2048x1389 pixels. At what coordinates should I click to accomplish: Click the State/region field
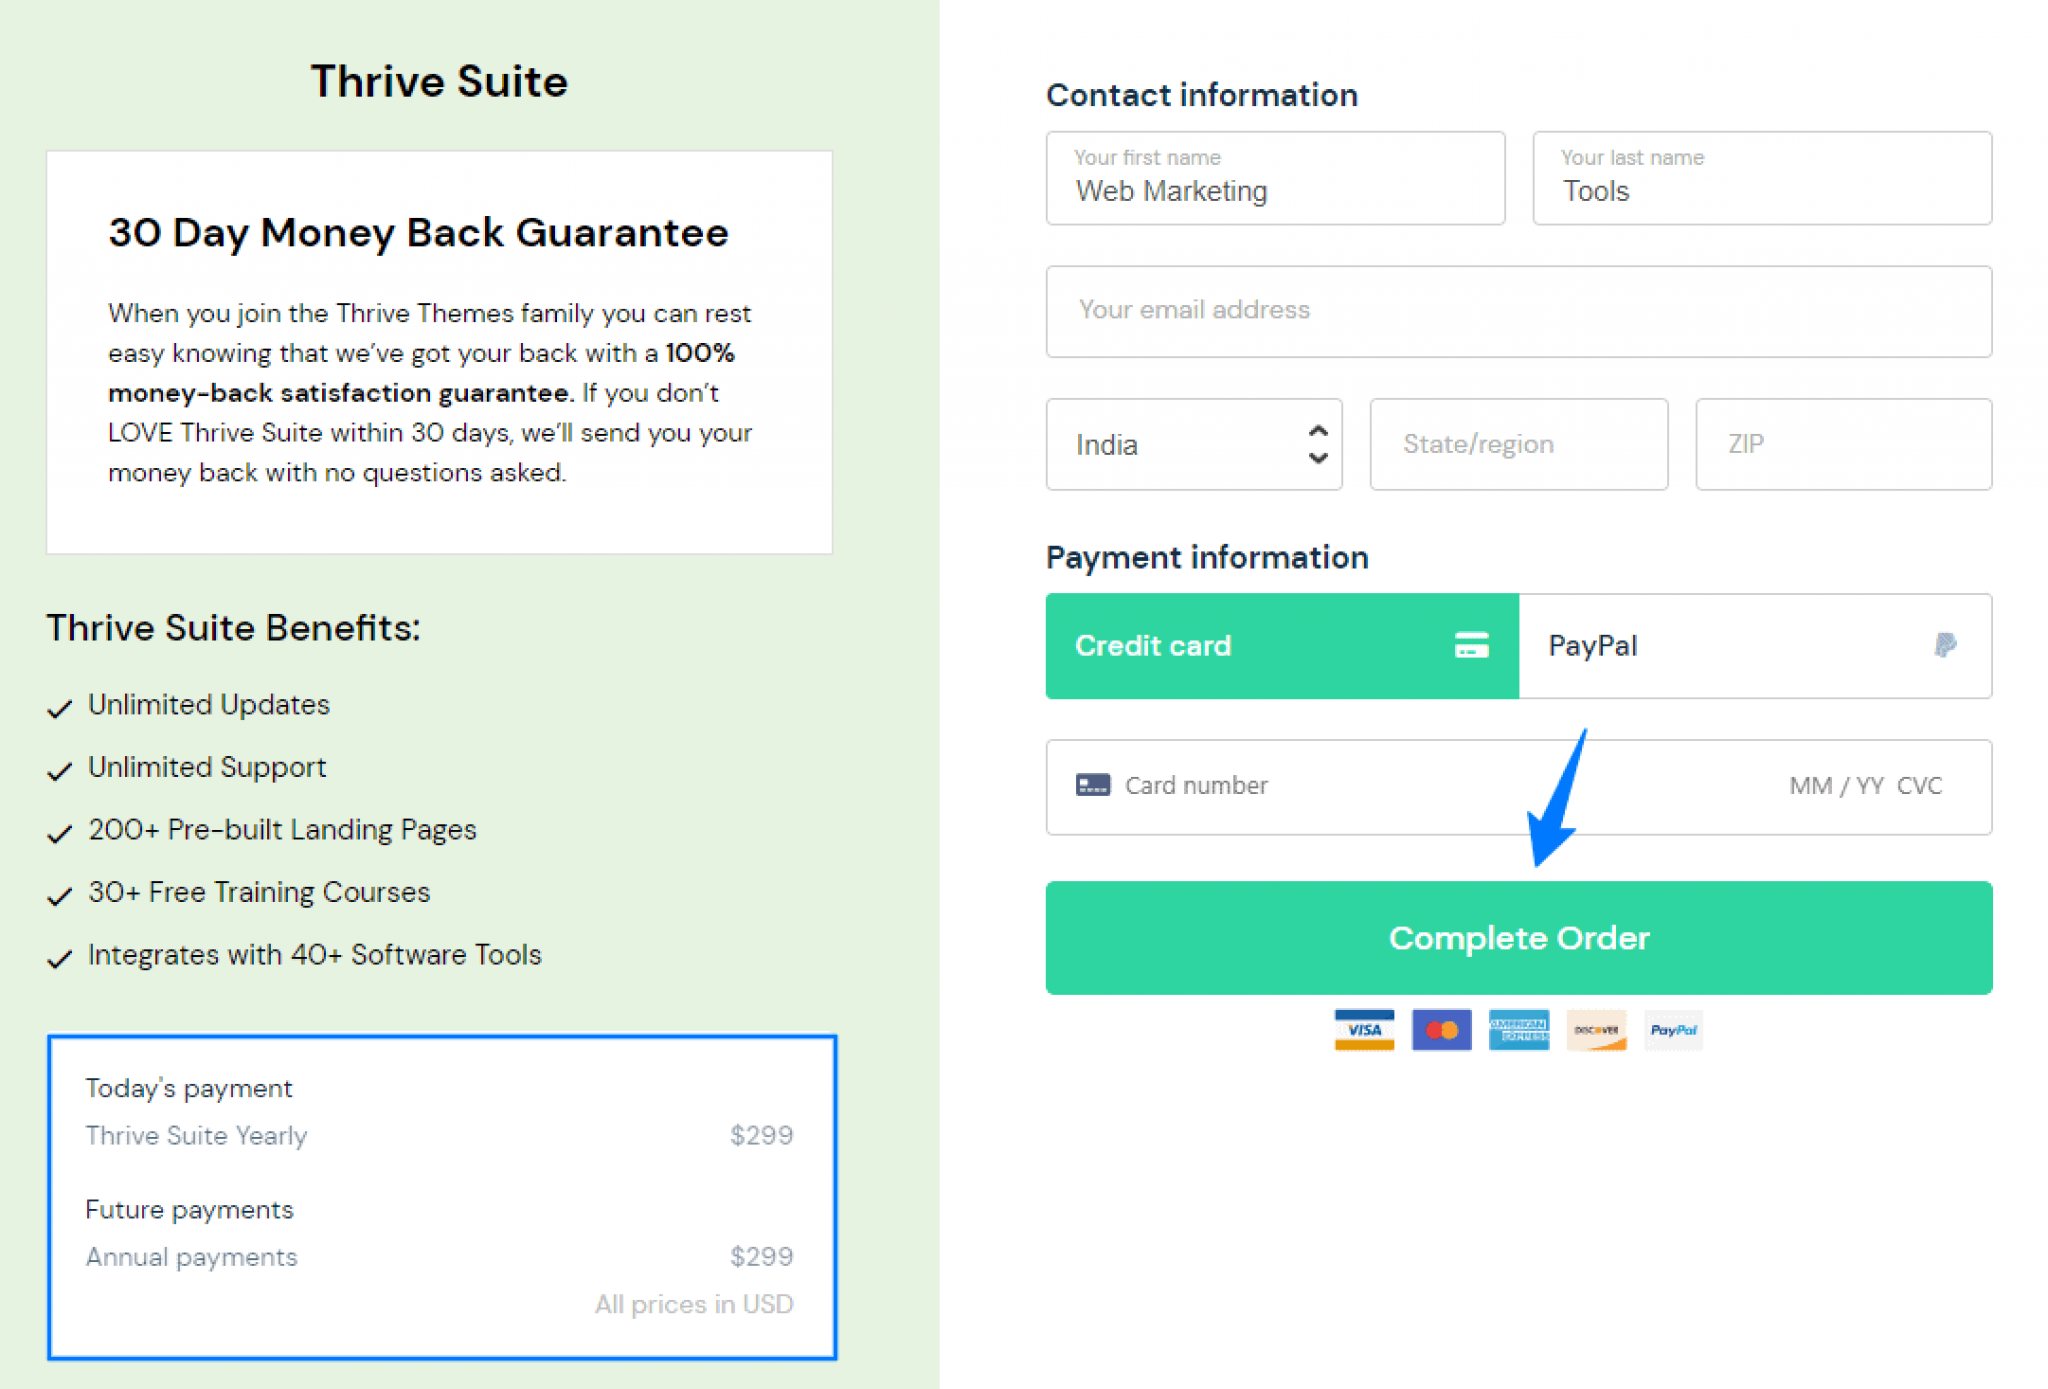[x=1517, y=444]
